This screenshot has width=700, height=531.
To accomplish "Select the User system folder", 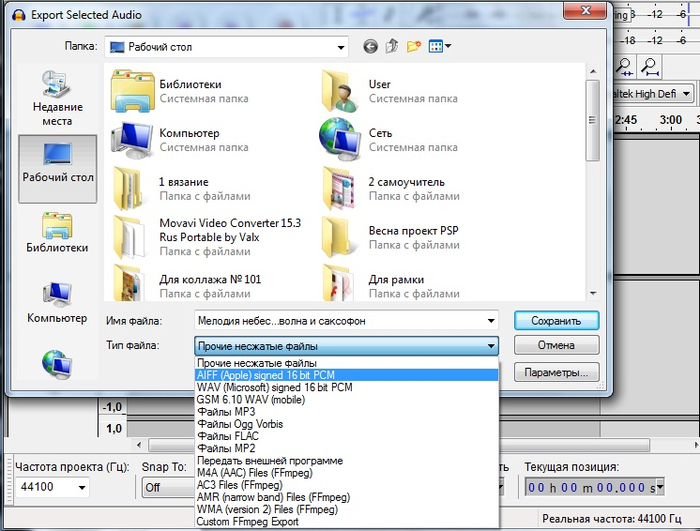I will click(x=390, y=91).
